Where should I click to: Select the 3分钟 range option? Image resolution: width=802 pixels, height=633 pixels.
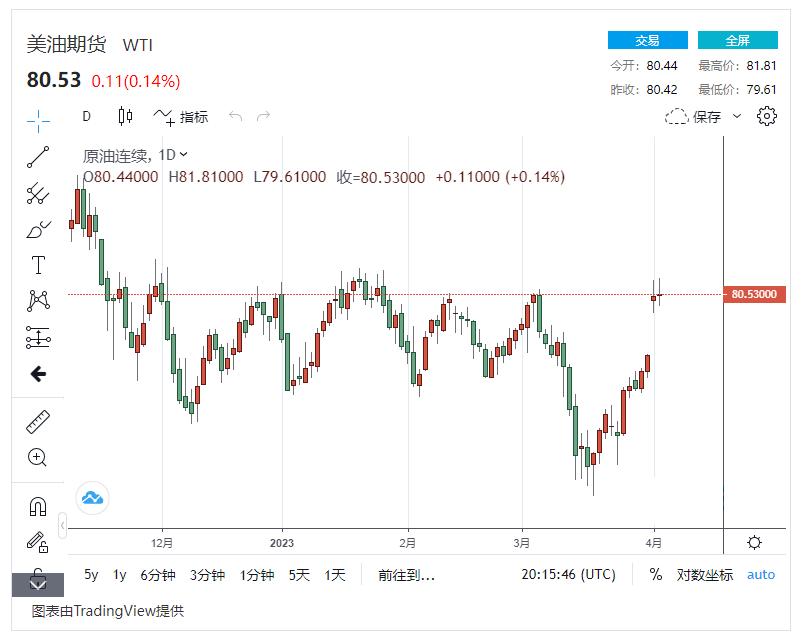(x=207, y=575)
